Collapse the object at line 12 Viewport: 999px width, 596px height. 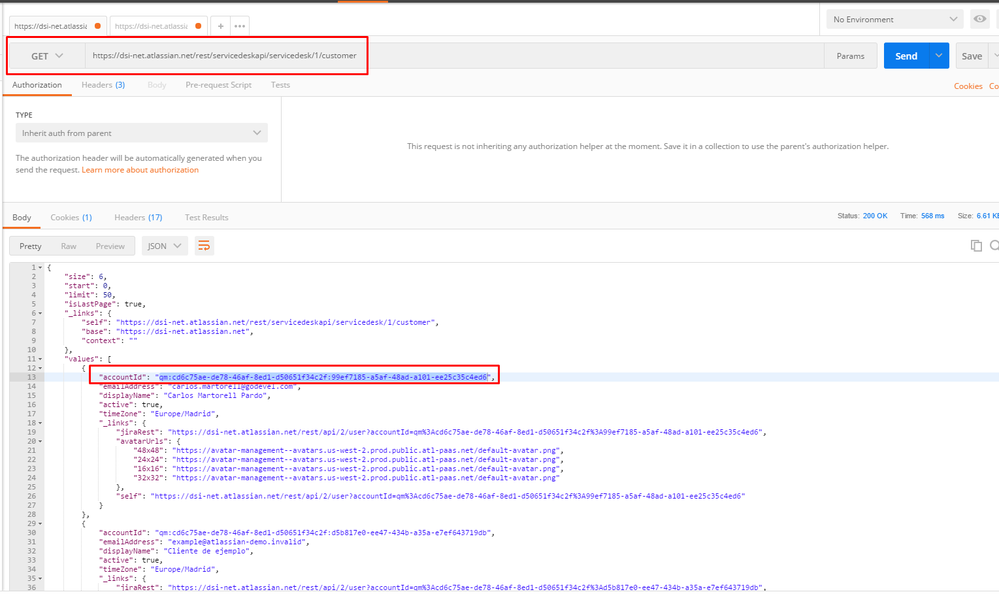pyautogui.click(x=40, y=368)
